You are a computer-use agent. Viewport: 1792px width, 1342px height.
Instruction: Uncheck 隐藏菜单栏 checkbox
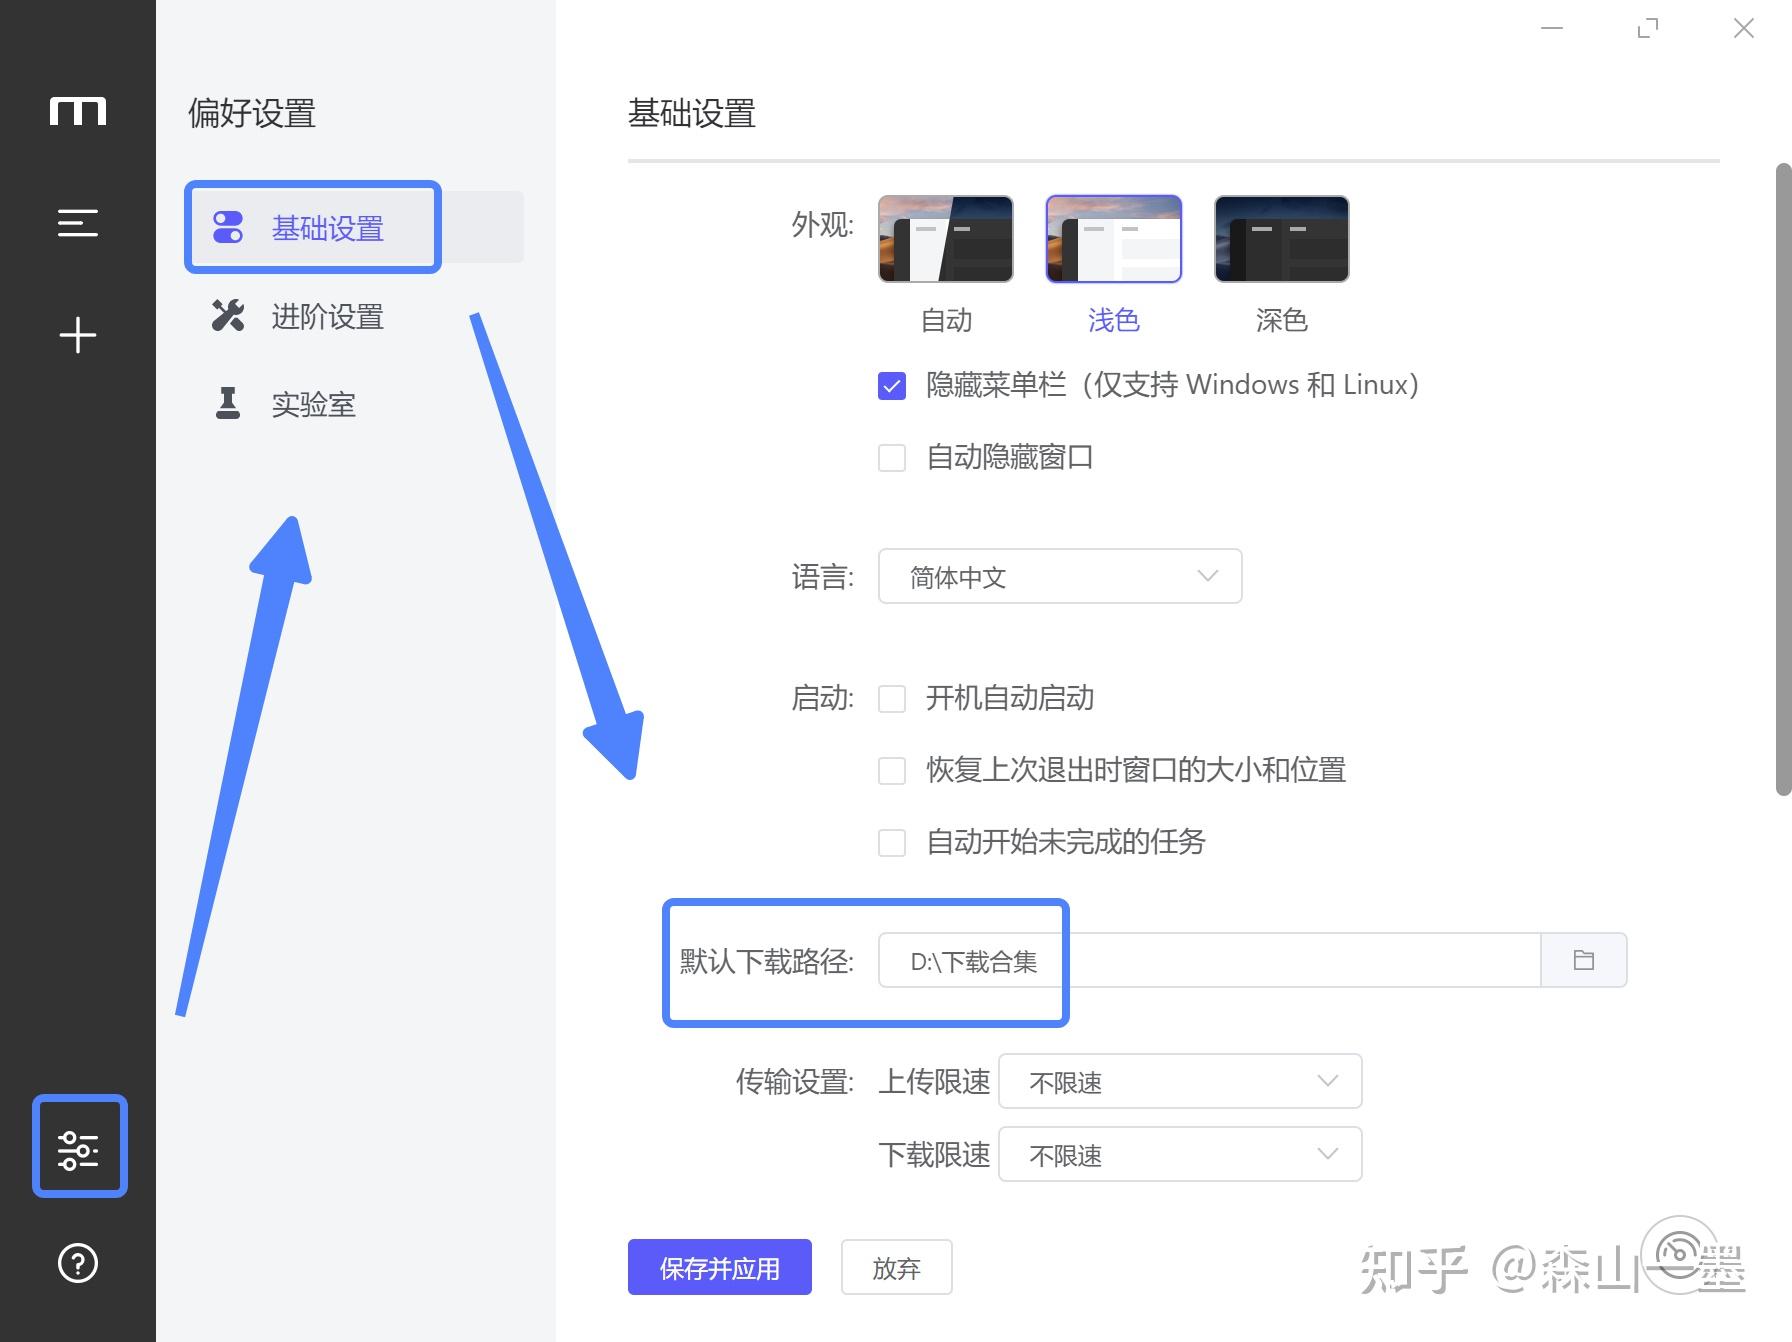pos(892,386)
